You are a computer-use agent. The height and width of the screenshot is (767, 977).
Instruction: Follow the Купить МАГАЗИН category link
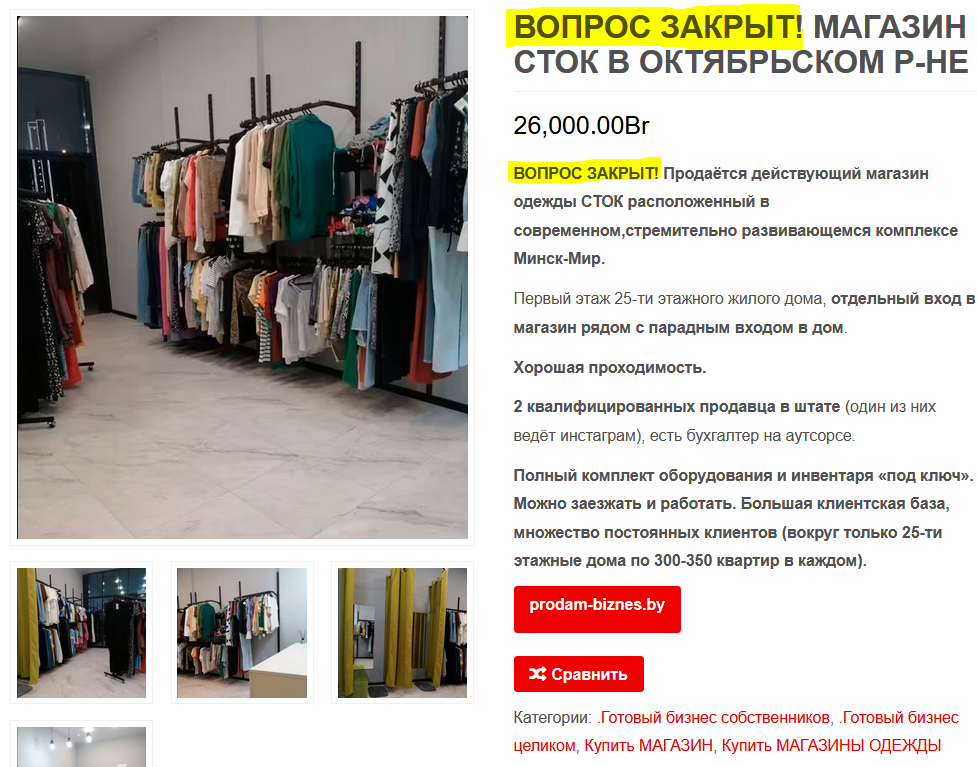click(648, 746)
